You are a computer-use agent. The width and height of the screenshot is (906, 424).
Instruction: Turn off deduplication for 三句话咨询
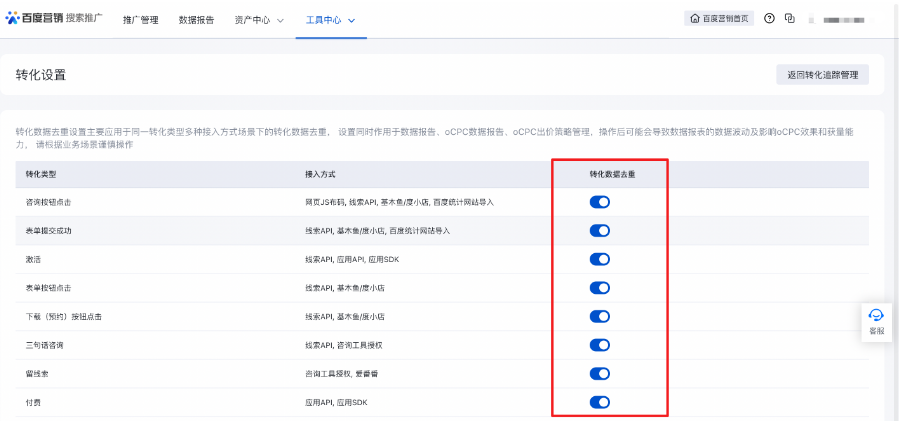coord(600,346)
